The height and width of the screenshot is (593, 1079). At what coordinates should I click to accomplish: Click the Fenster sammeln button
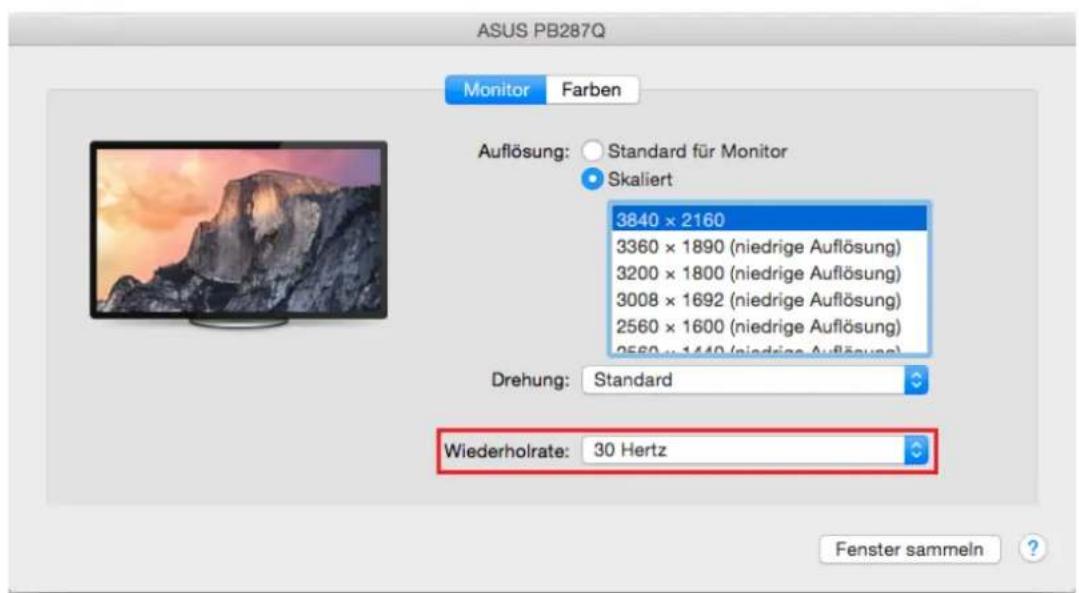pos(909,550)
